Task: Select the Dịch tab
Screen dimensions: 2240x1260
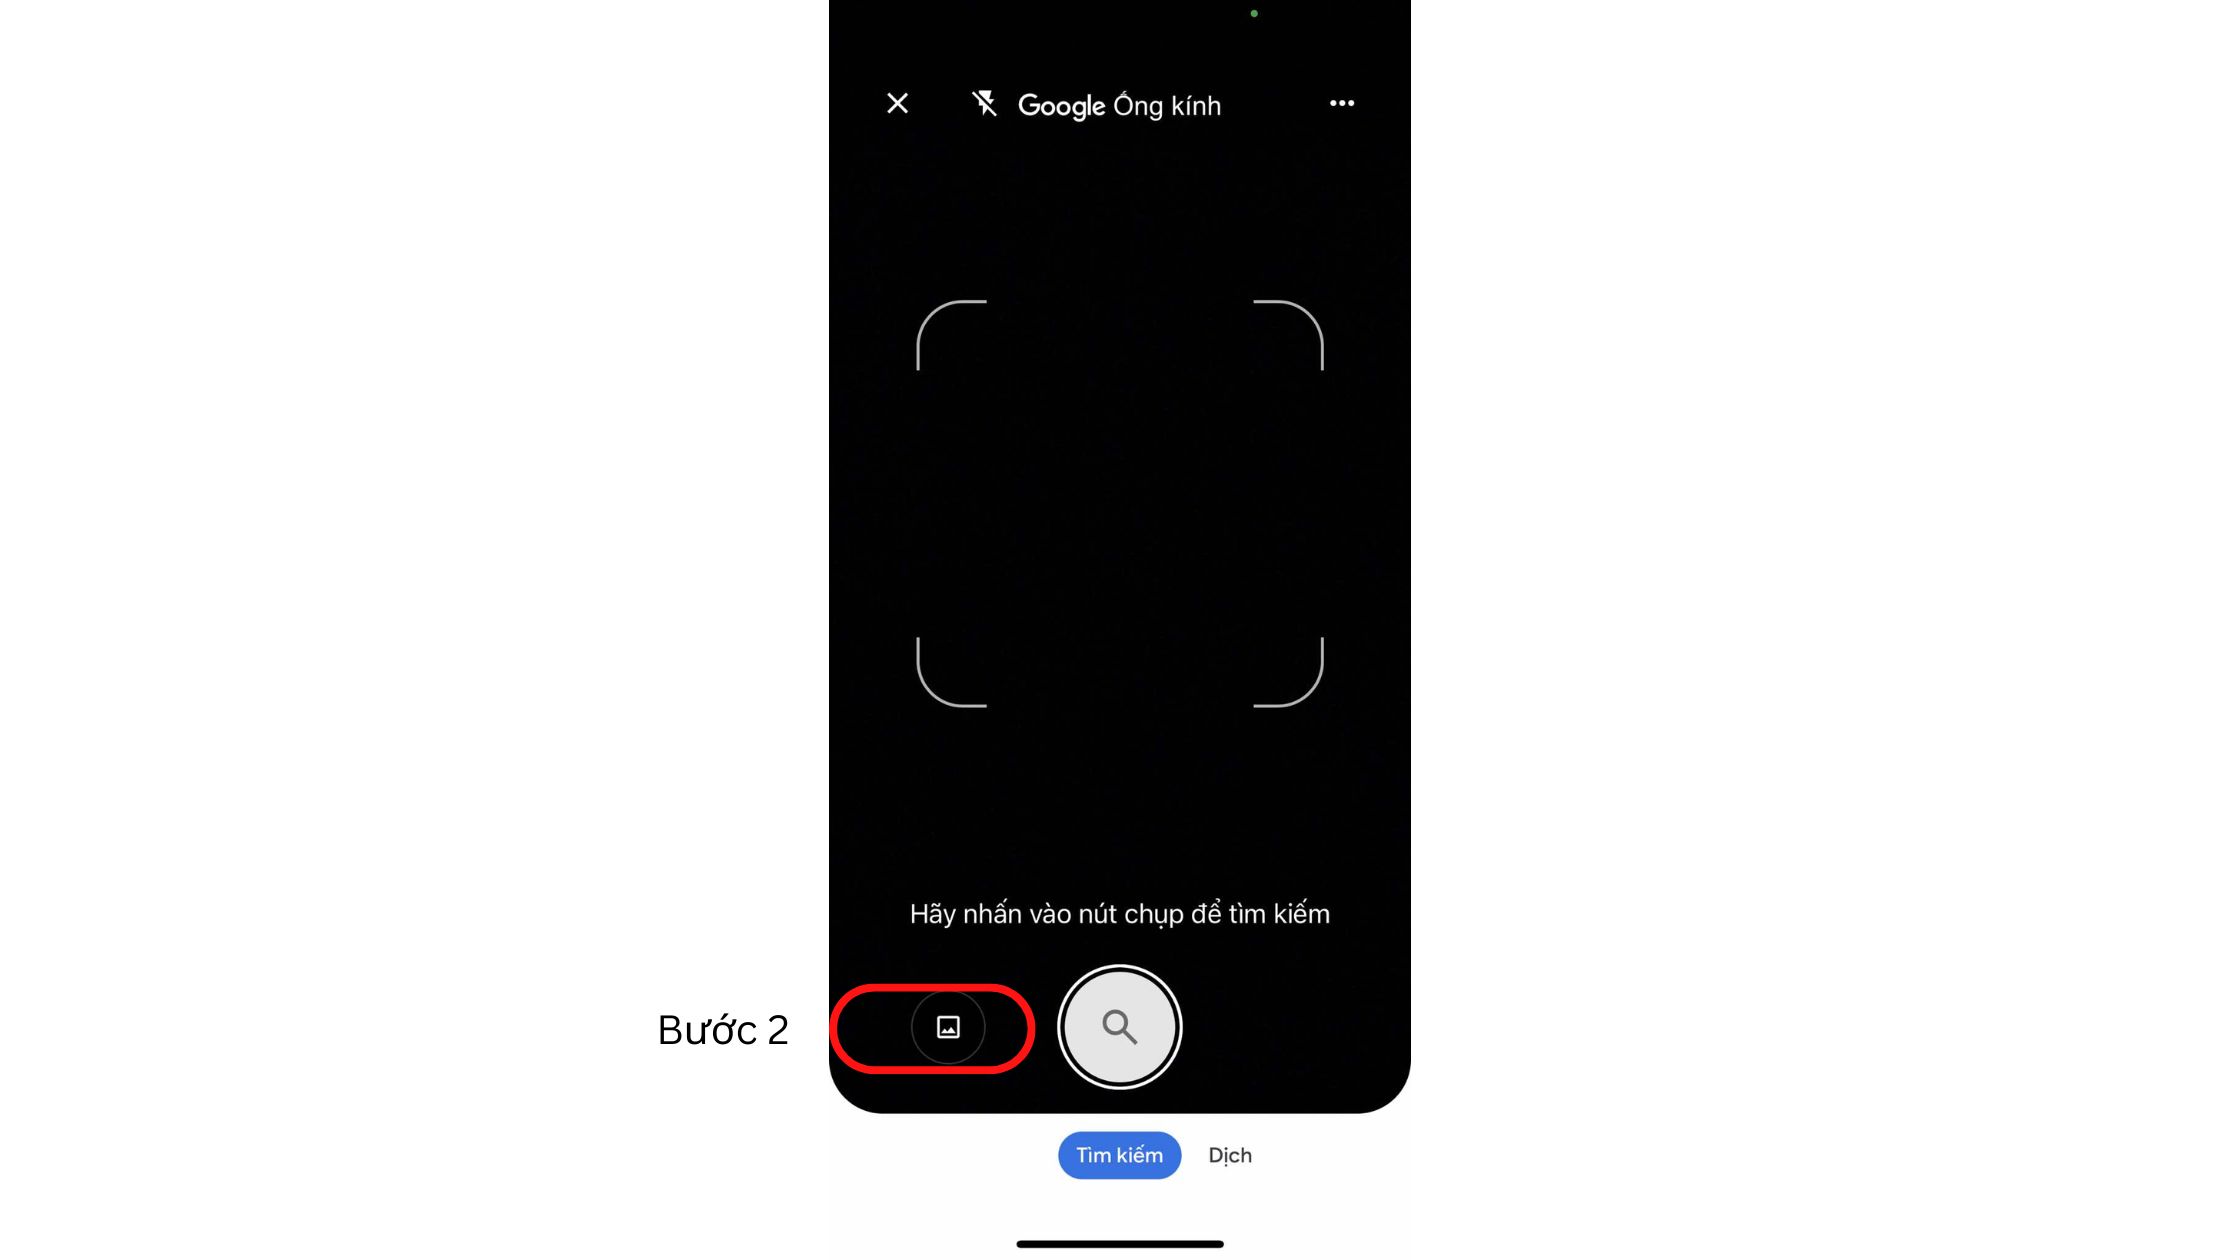Action: pos(1229,1154)
